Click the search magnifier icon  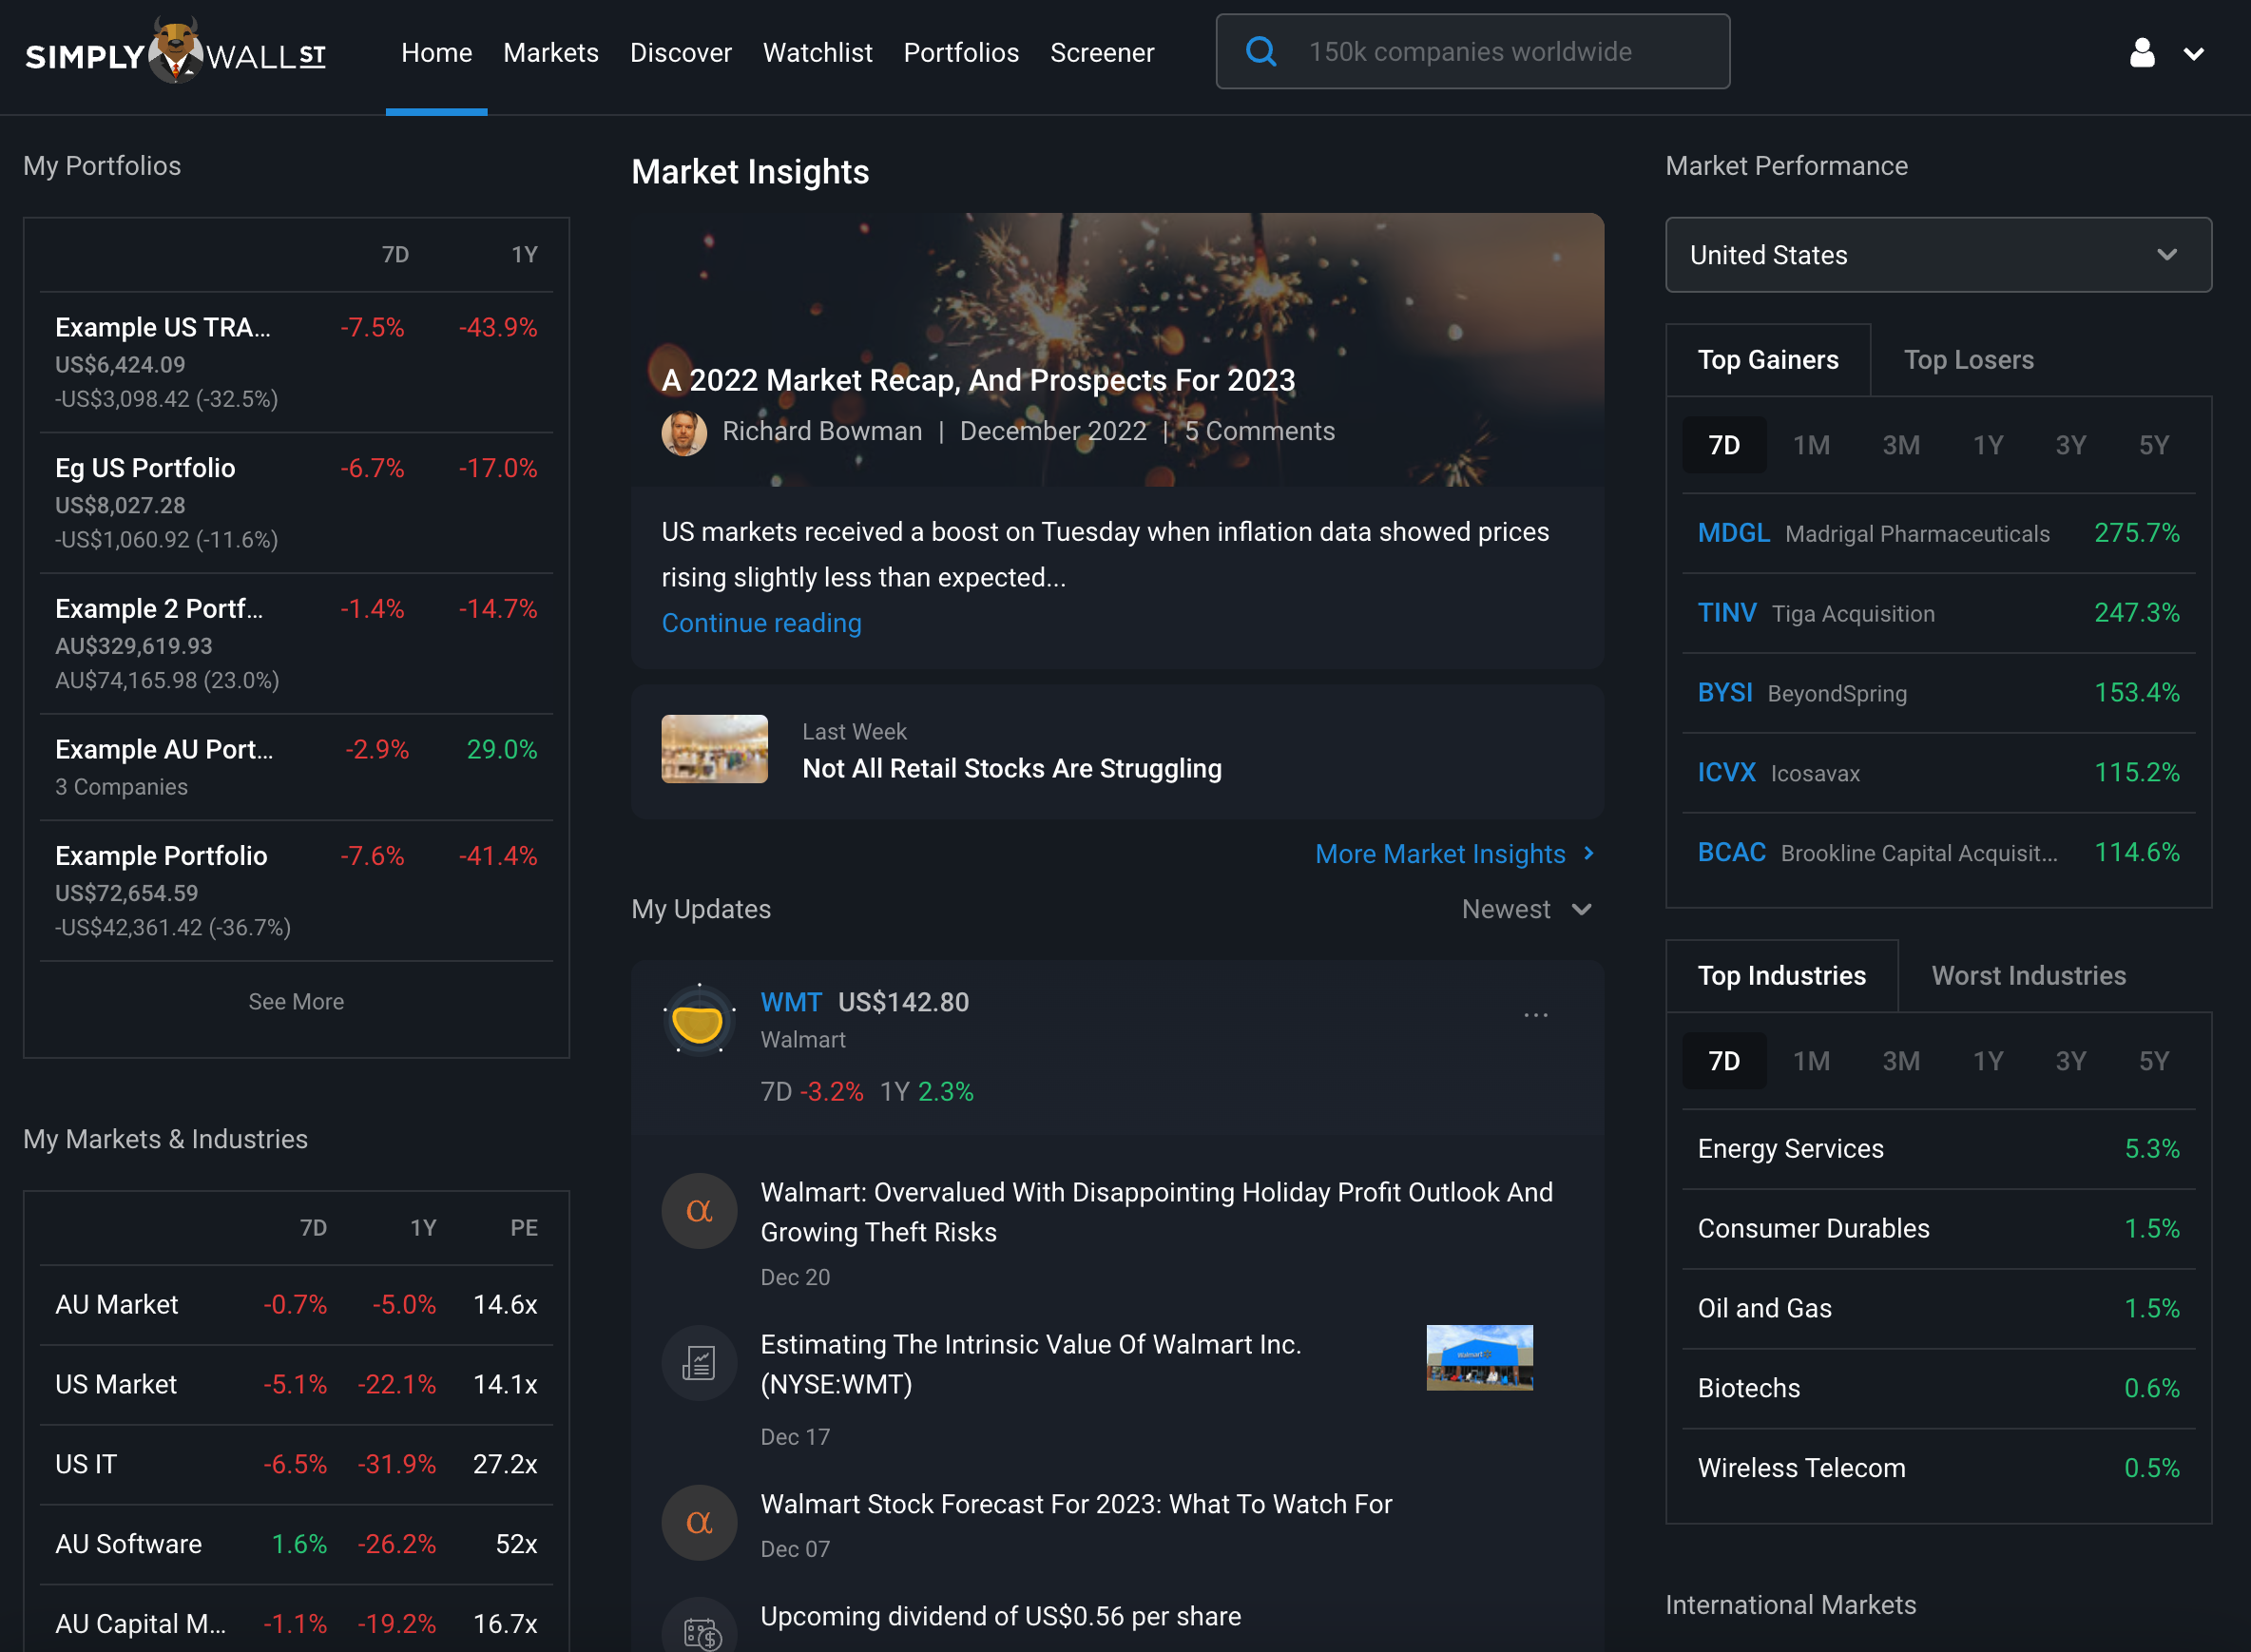(1261, 52)
